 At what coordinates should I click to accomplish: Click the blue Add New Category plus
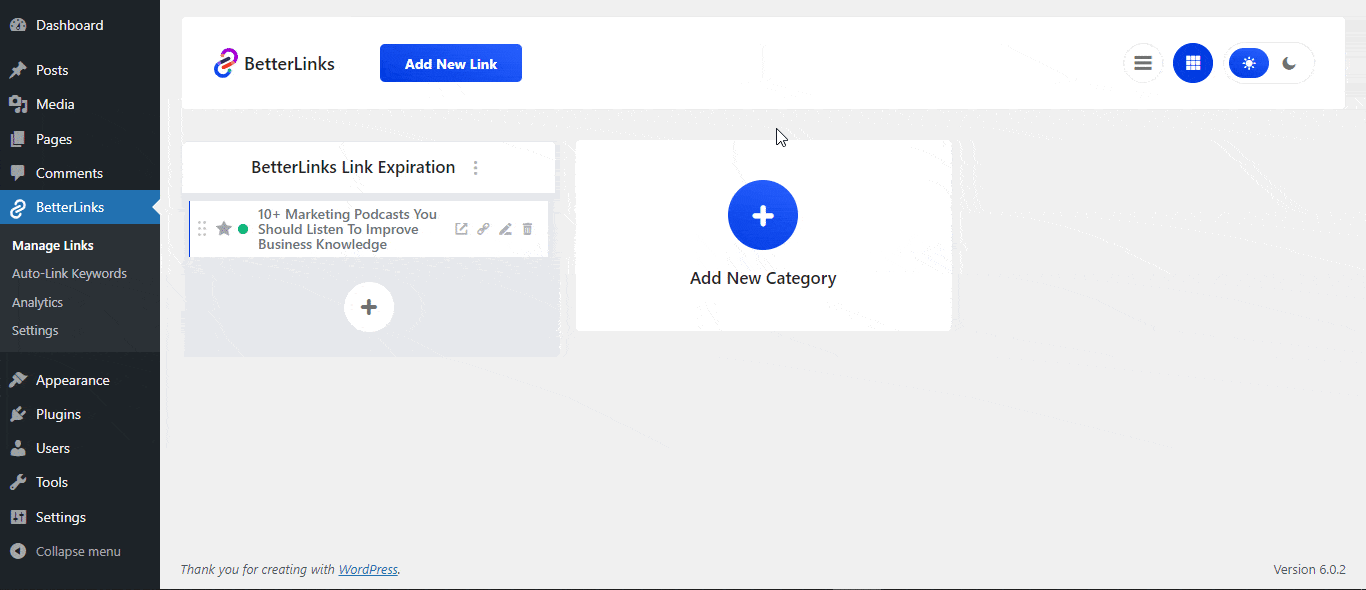pos(762,215)
